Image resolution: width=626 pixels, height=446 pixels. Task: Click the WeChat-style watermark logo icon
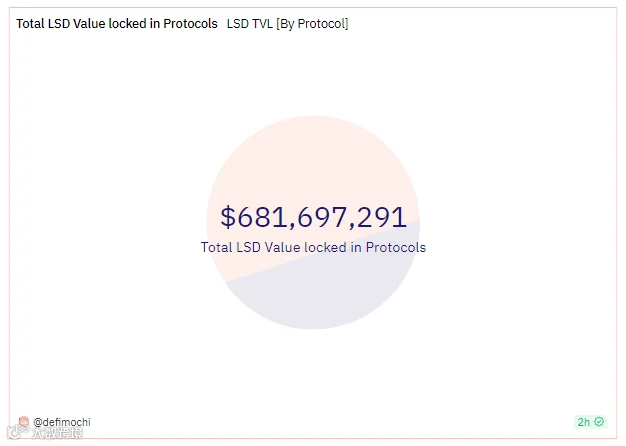(x=16, y=432)
